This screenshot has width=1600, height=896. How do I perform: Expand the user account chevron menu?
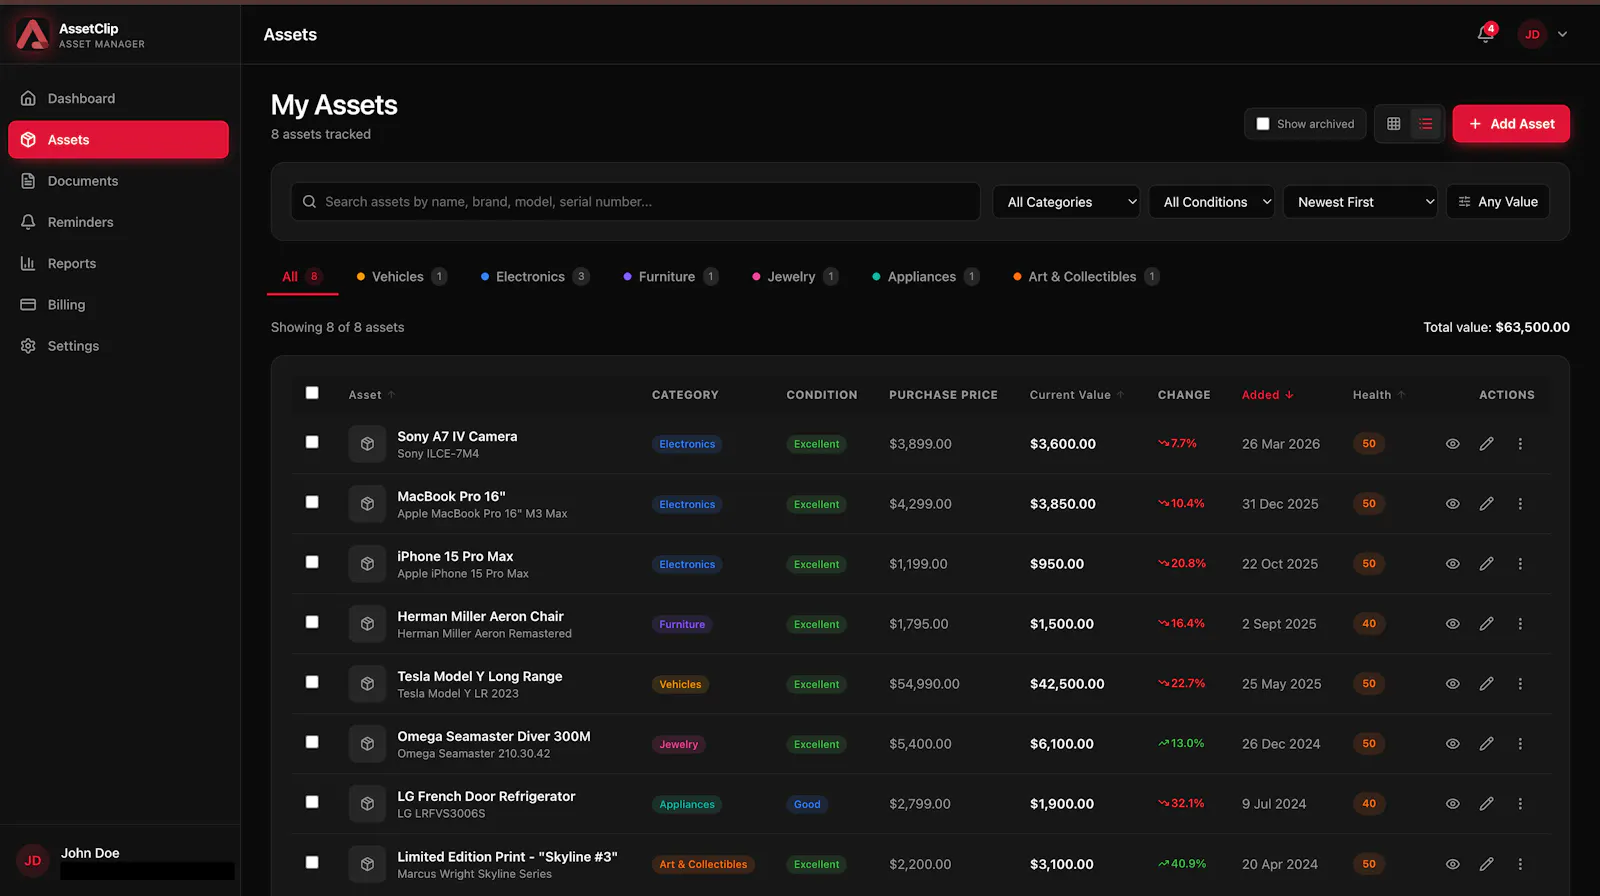pyautogui.click(x=1562, y=34)
